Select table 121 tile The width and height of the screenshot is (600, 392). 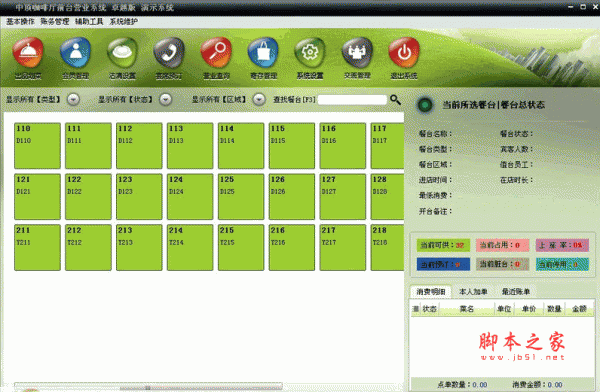pyautogui.click(x=38, y=196)
